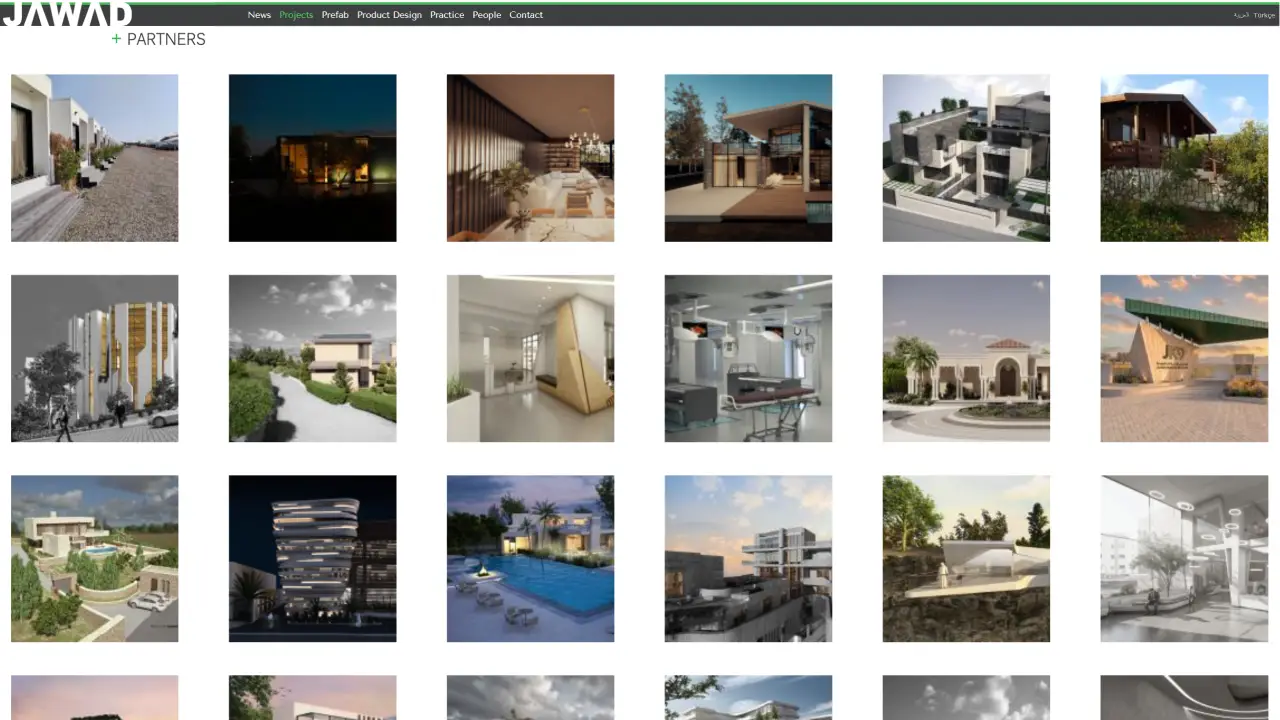Go to the Projects page

coord(296,15)
